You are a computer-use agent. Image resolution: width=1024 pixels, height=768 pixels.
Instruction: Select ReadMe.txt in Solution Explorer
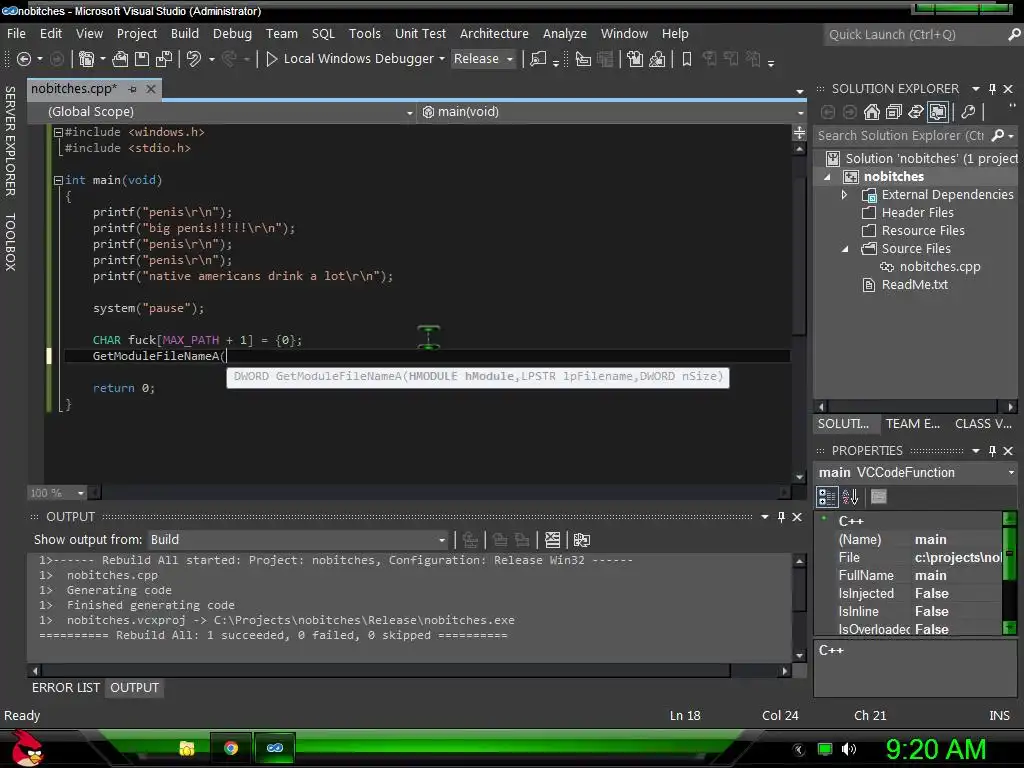click(x=914, y=285)
